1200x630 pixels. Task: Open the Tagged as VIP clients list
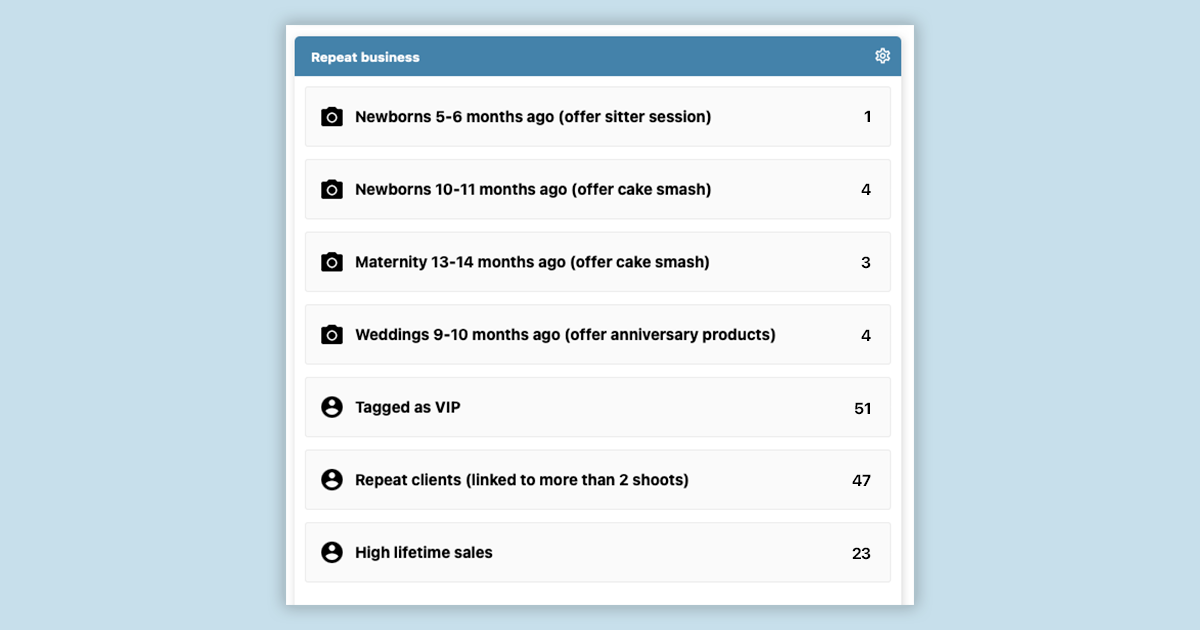pos(408,407)
